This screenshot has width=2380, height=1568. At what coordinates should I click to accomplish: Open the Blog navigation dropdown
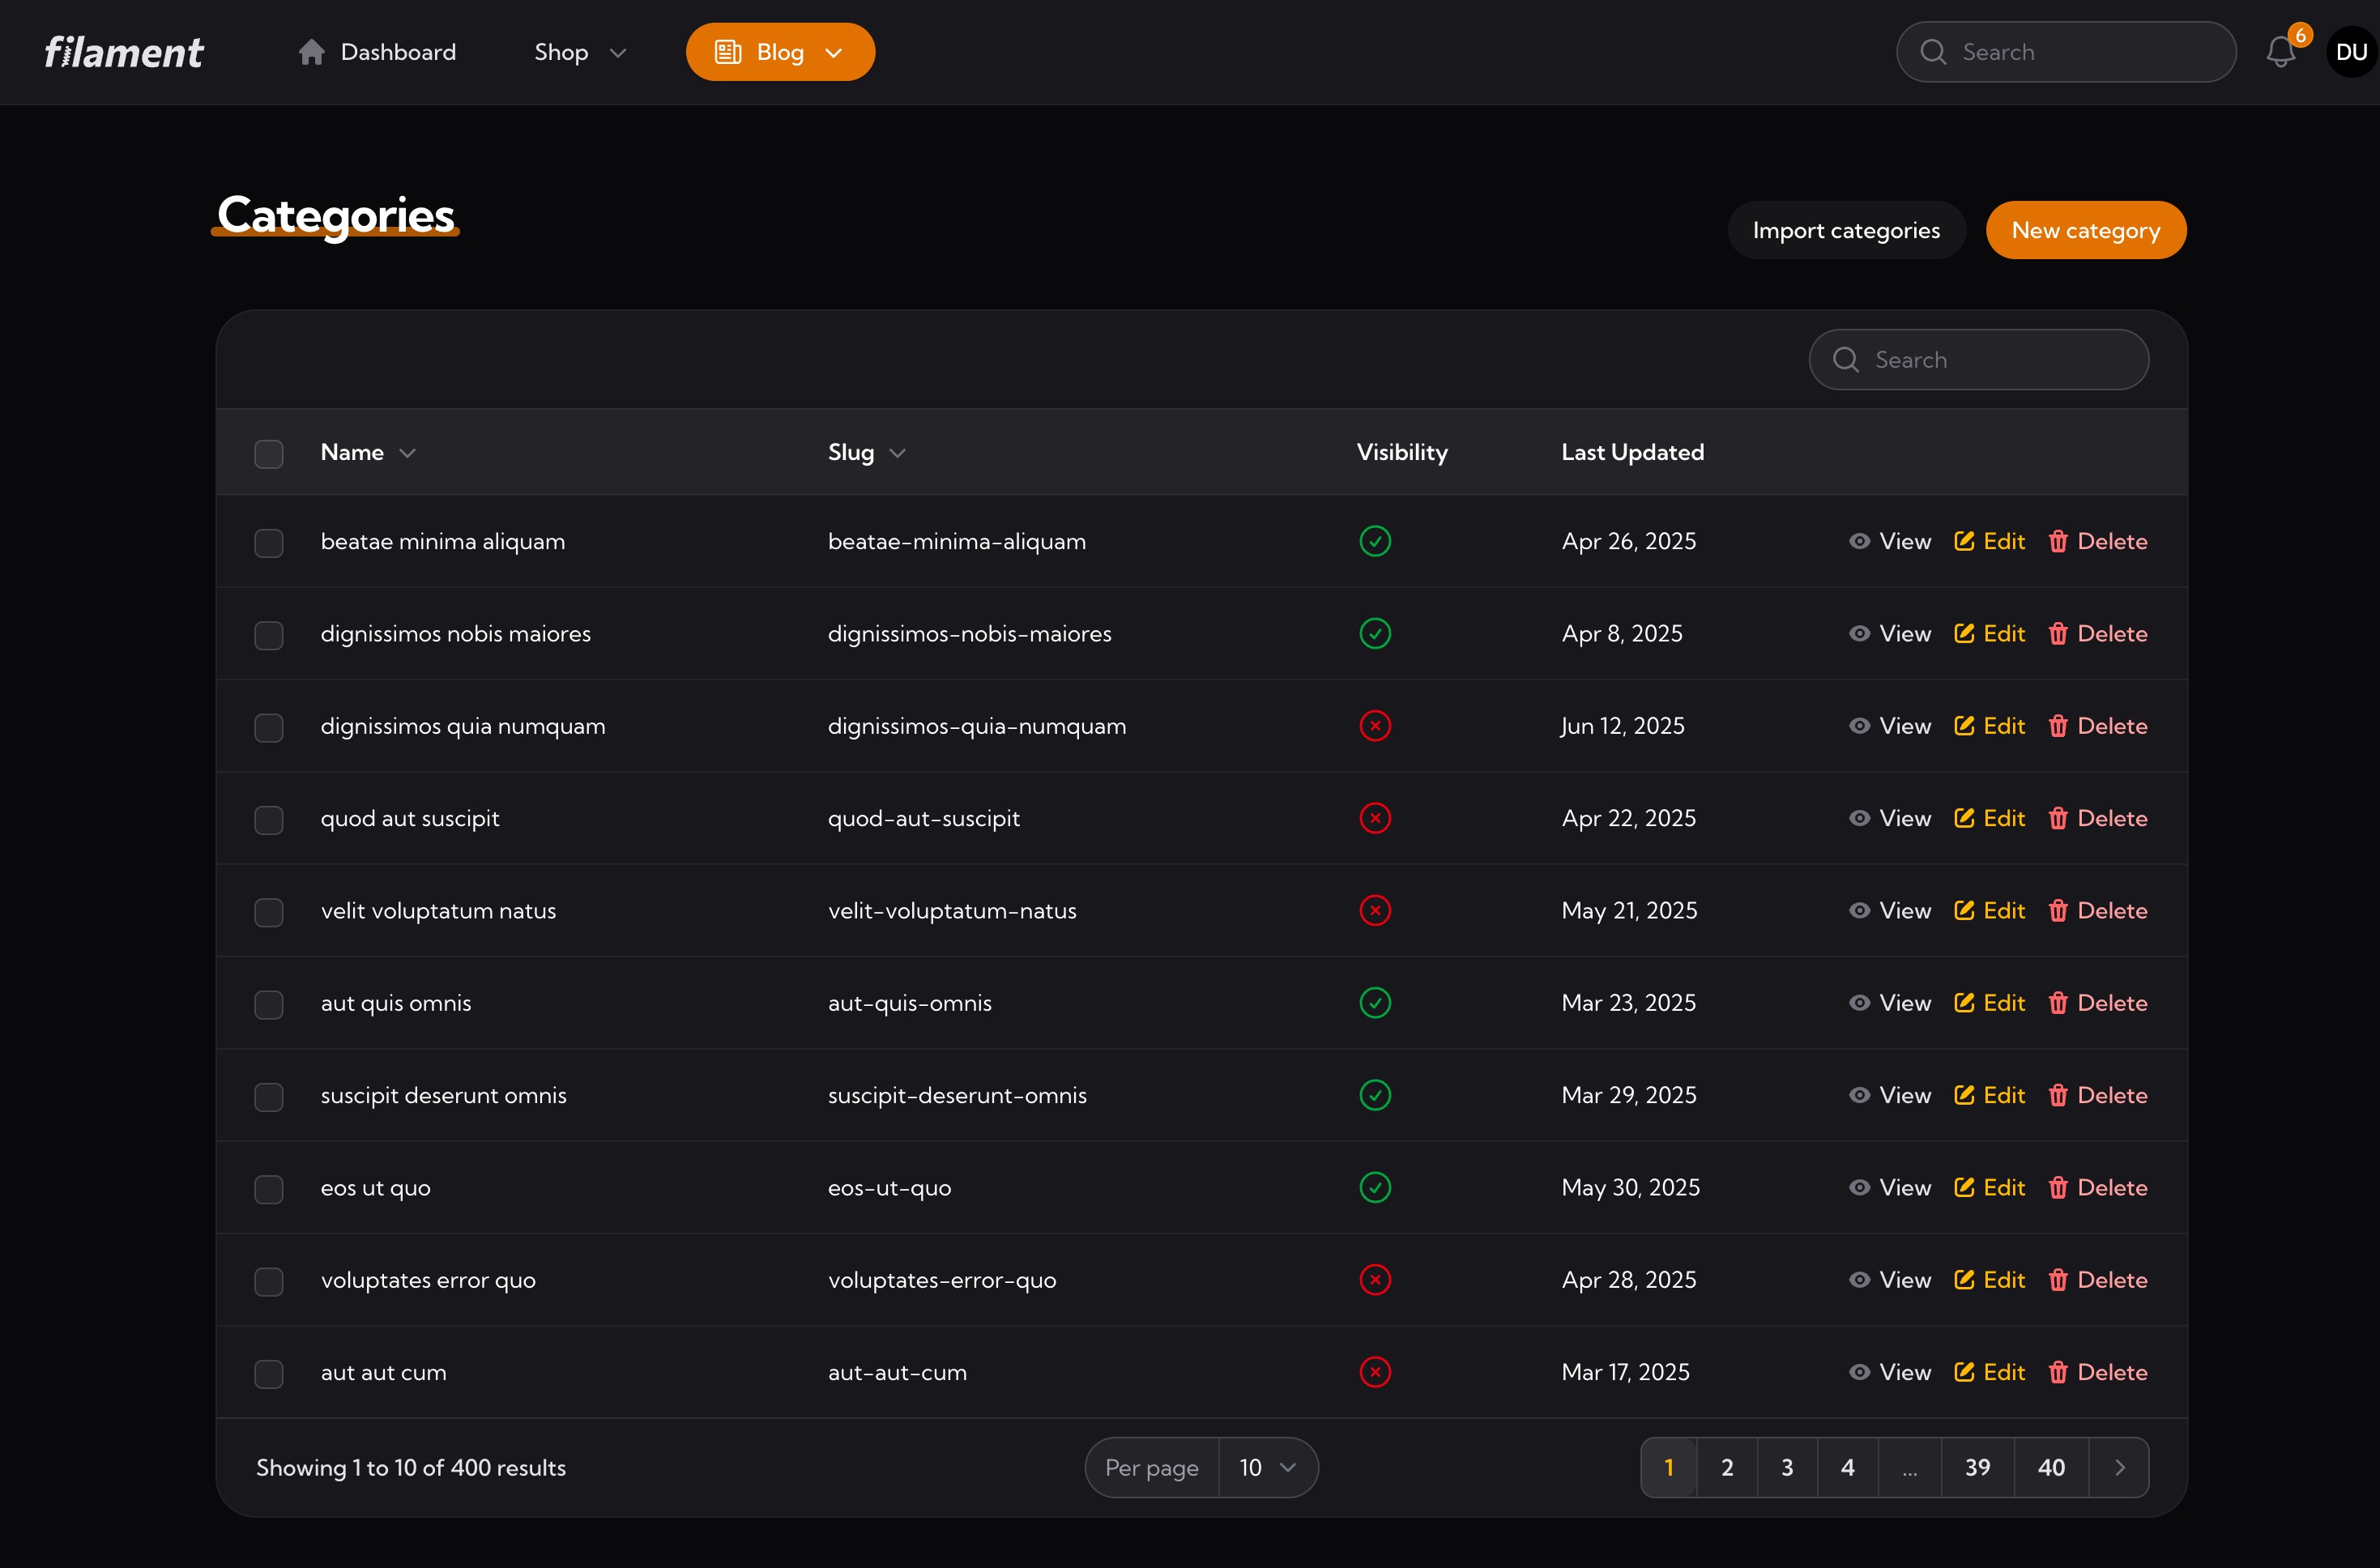pos(780,52)
